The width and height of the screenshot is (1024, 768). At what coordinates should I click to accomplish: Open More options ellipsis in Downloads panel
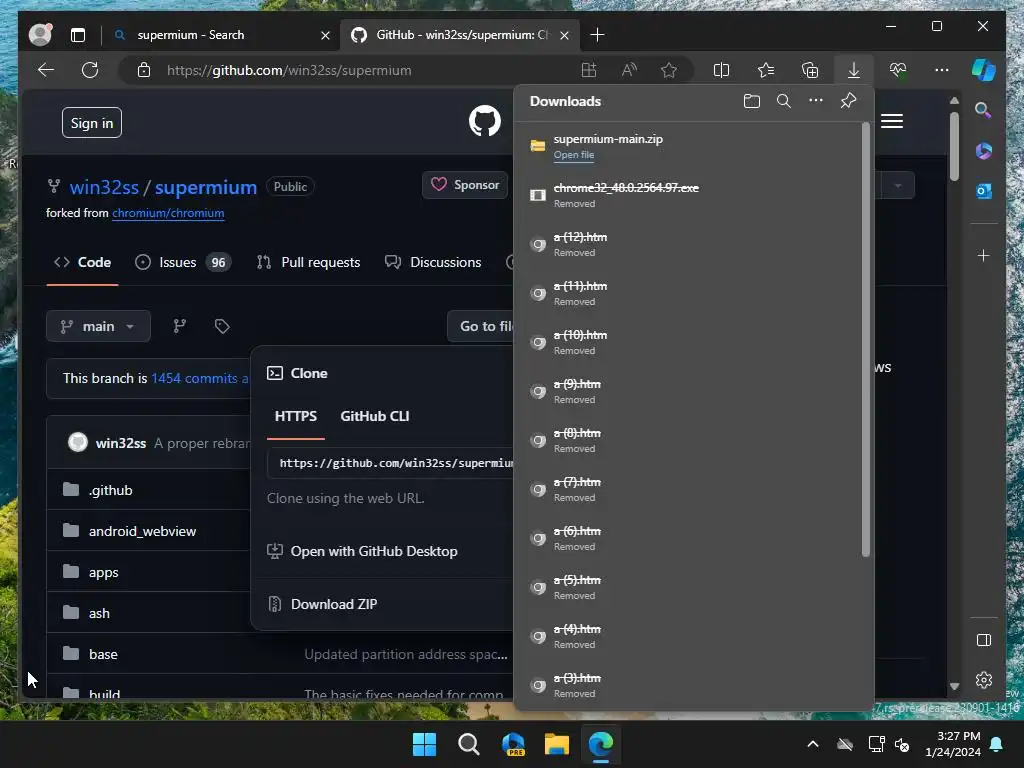pyautogui.click(x=816, y=101)
